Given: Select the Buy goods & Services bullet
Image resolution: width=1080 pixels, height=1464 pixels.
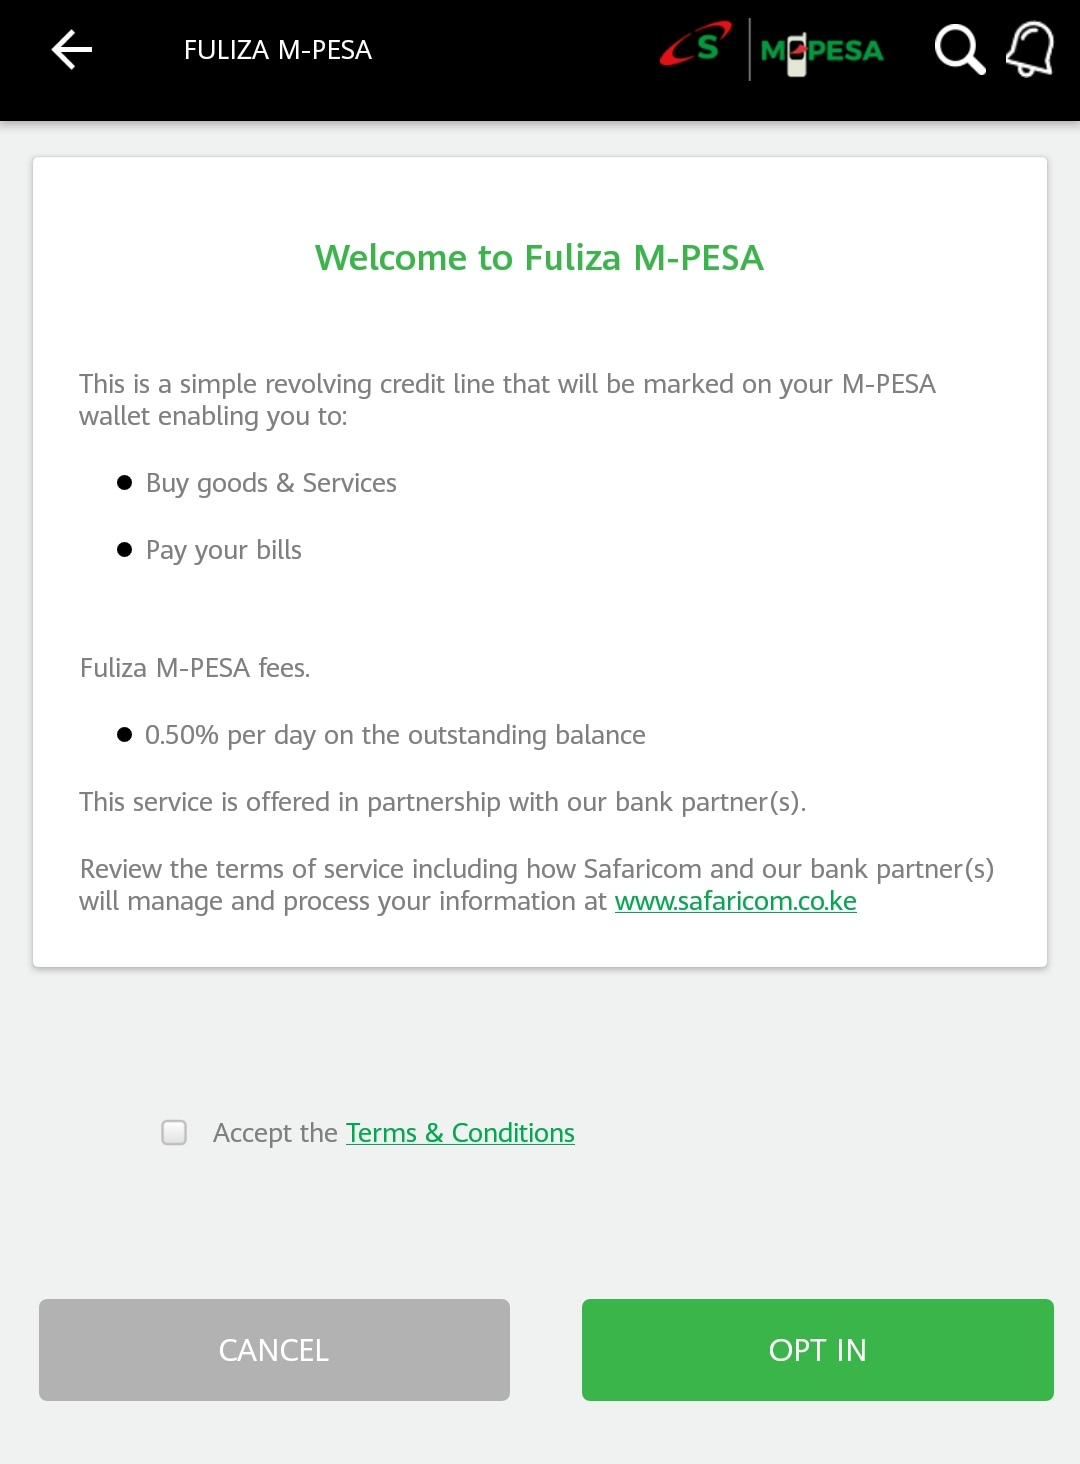Looking at the screenshot, I should pyautogui.click(x=271, y=483).
